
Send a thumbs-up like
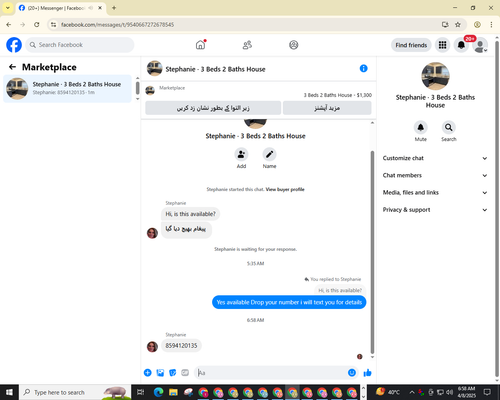367,373
